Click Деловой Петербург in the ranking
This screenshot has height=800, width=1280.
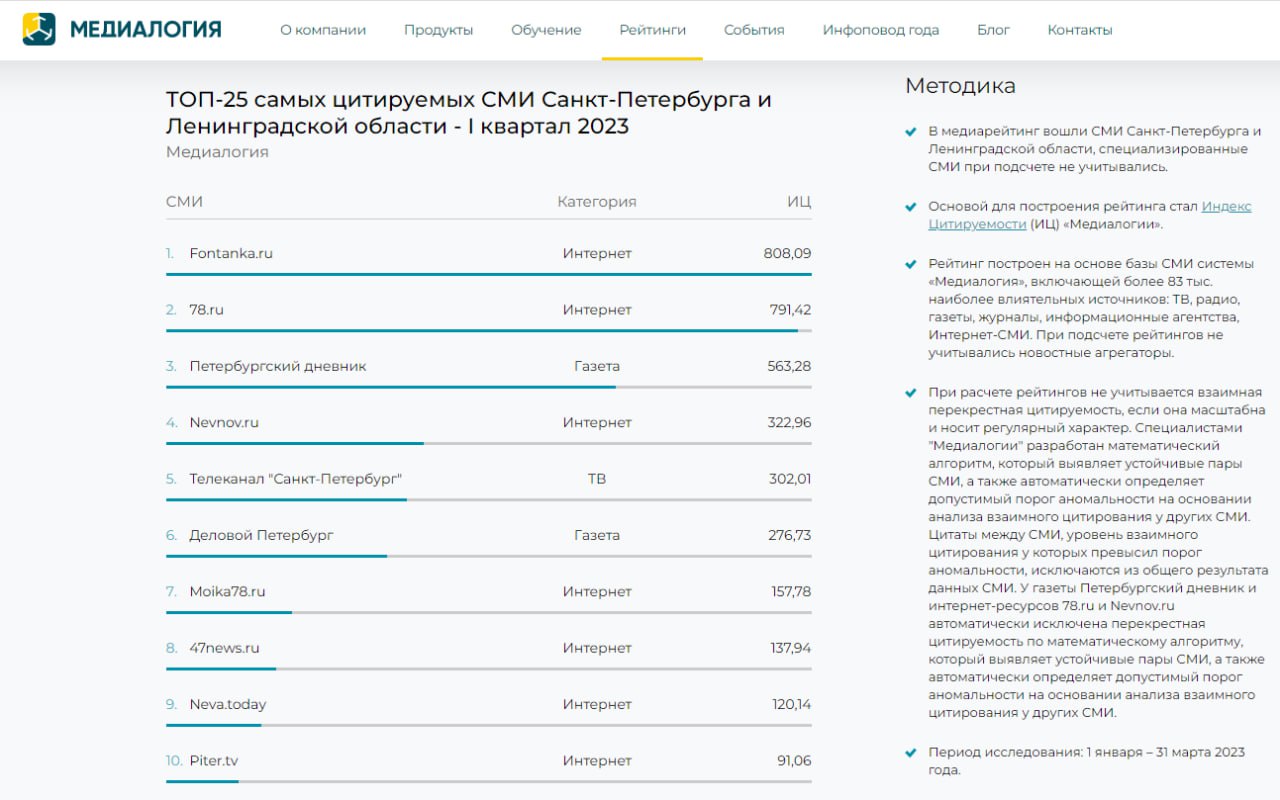[262, 535]
